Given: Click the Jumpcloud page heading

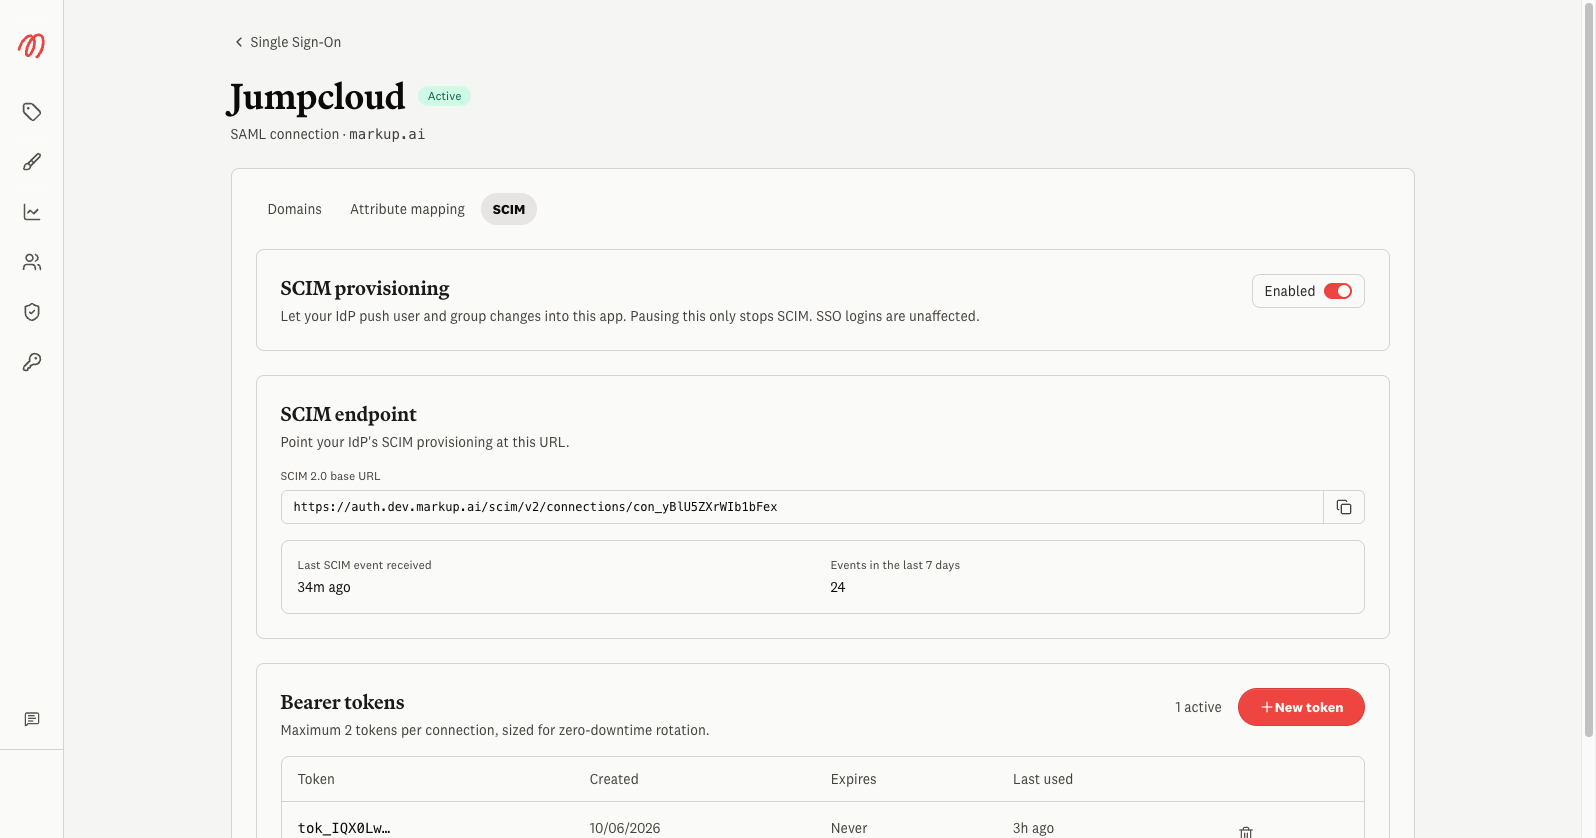Looking at the screenshot, I should pyautogui.click(x=317, y=97).
